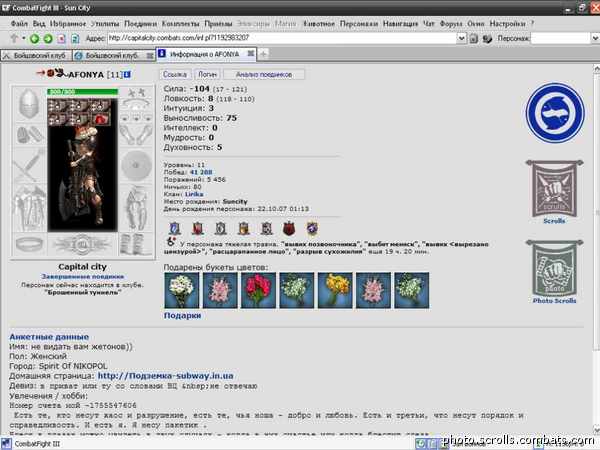Click the first blue shield medal icon
The height and width of the screenshot is (450, 600).
point(175,228)
